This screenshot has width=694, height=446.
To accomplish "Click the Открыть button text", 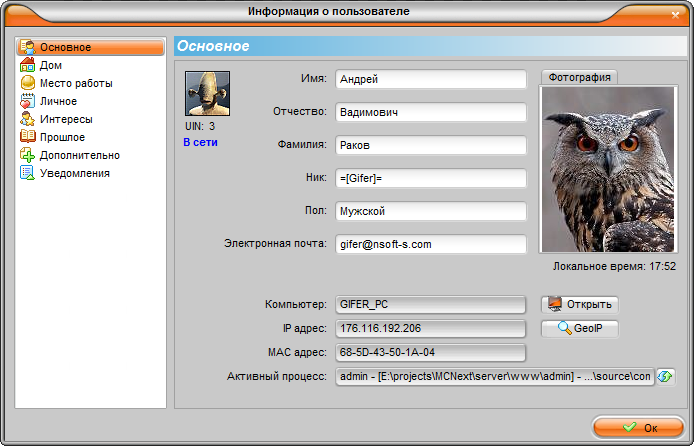I will tap(589, 304).
